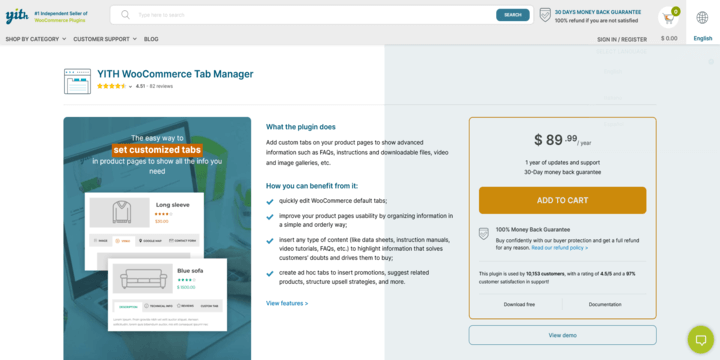720x360 pixels.
Task: Click the 82 reviews link
Action: coord(161,86)
